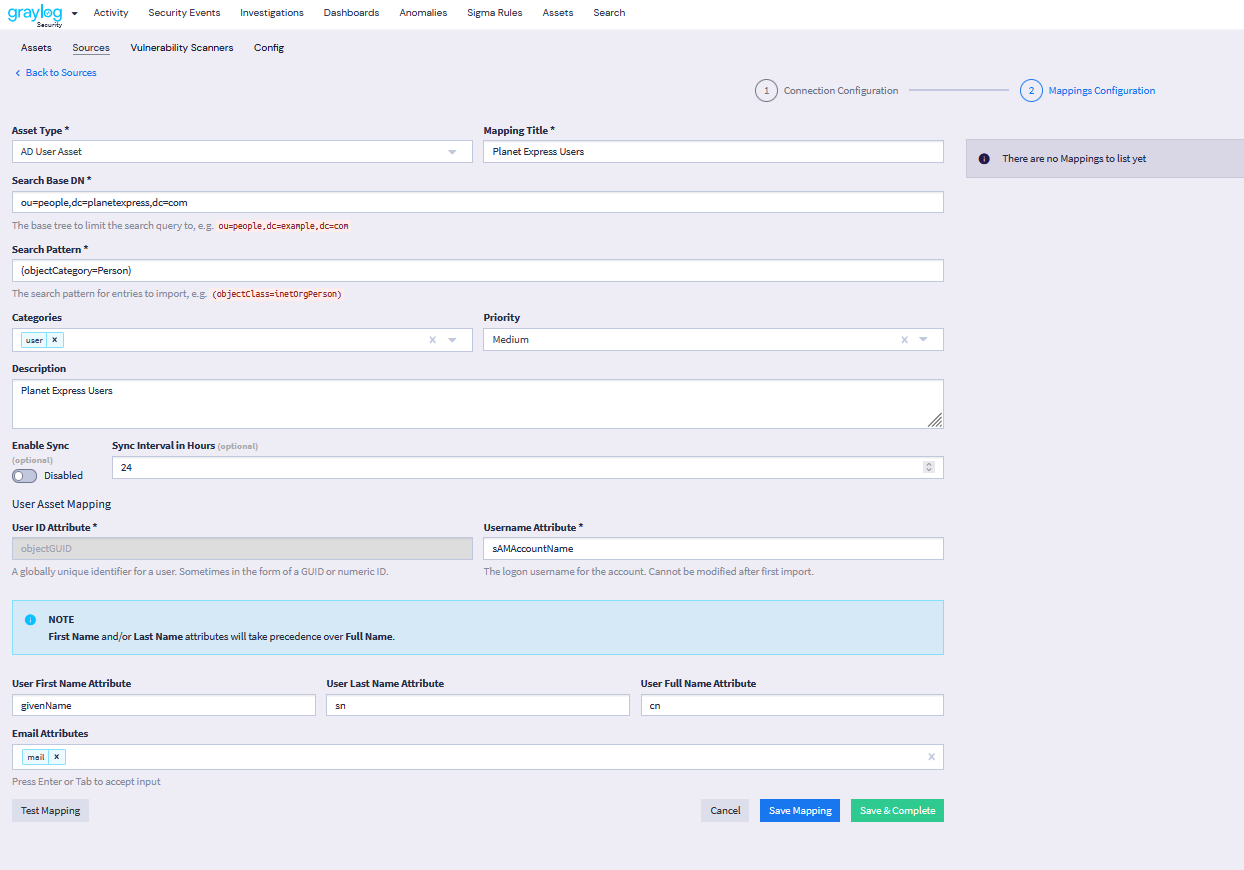Click the info icon in the Mappings panel
This screenshot has height=870, width=1244.
coord(986,158)
